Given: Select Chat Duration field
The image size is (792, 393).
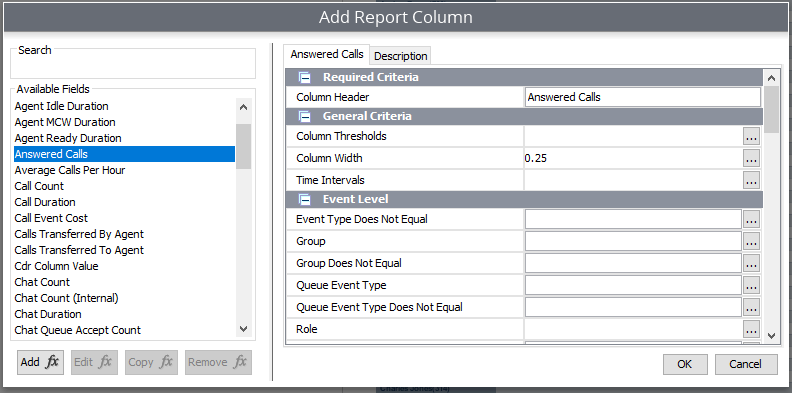Looking at the screenshot, I should point(124,314).
